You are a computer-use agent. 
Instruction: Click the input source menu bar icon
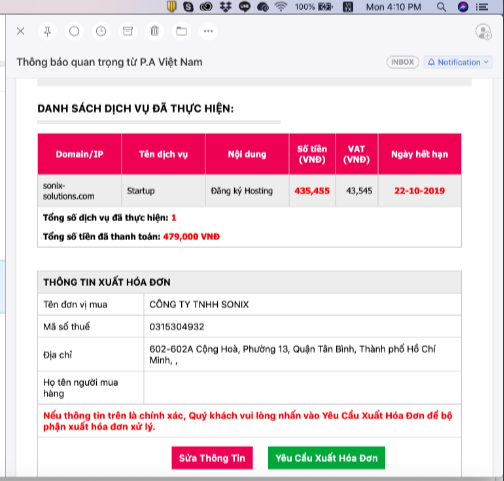coord(348,7)
